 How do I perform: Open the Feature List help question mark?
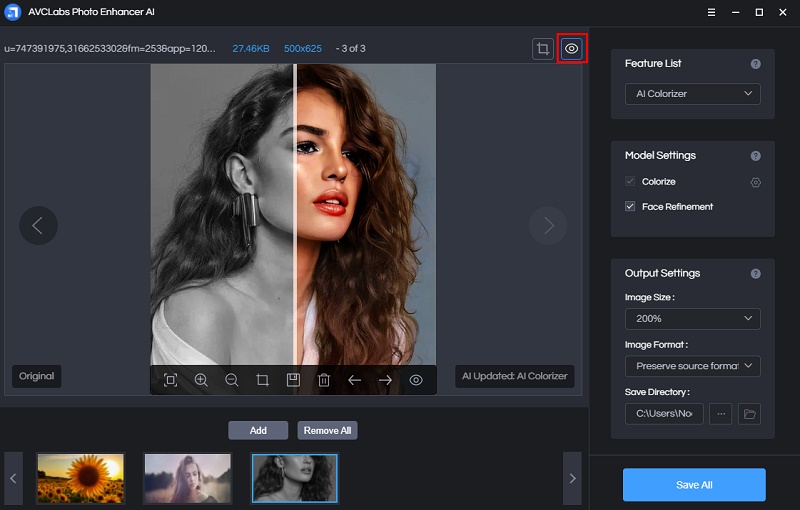click(756, 64)
